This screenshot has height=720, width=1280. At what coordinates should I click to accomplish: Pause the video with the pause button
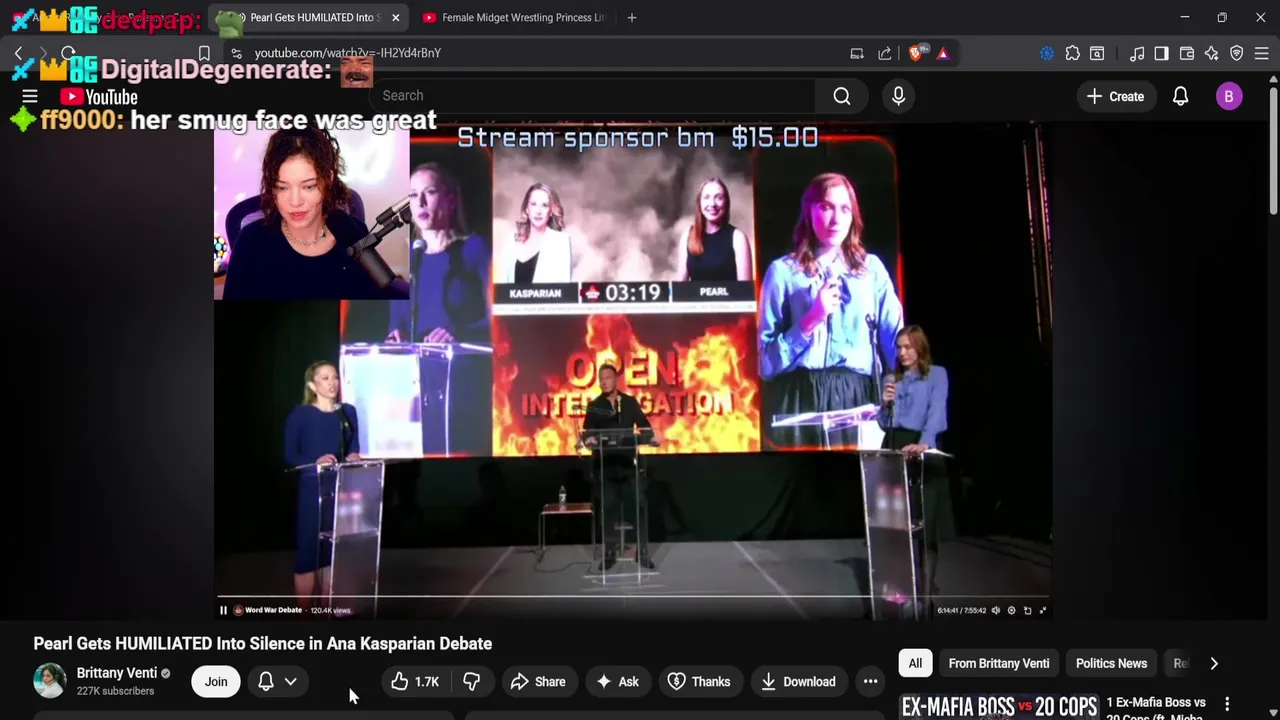click(223, 610)
